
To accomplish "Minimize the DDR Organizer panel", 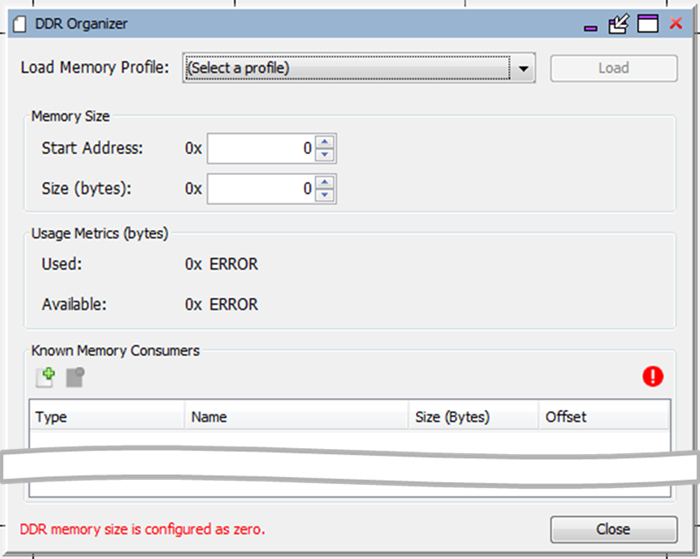I will [x=591, y=28].
